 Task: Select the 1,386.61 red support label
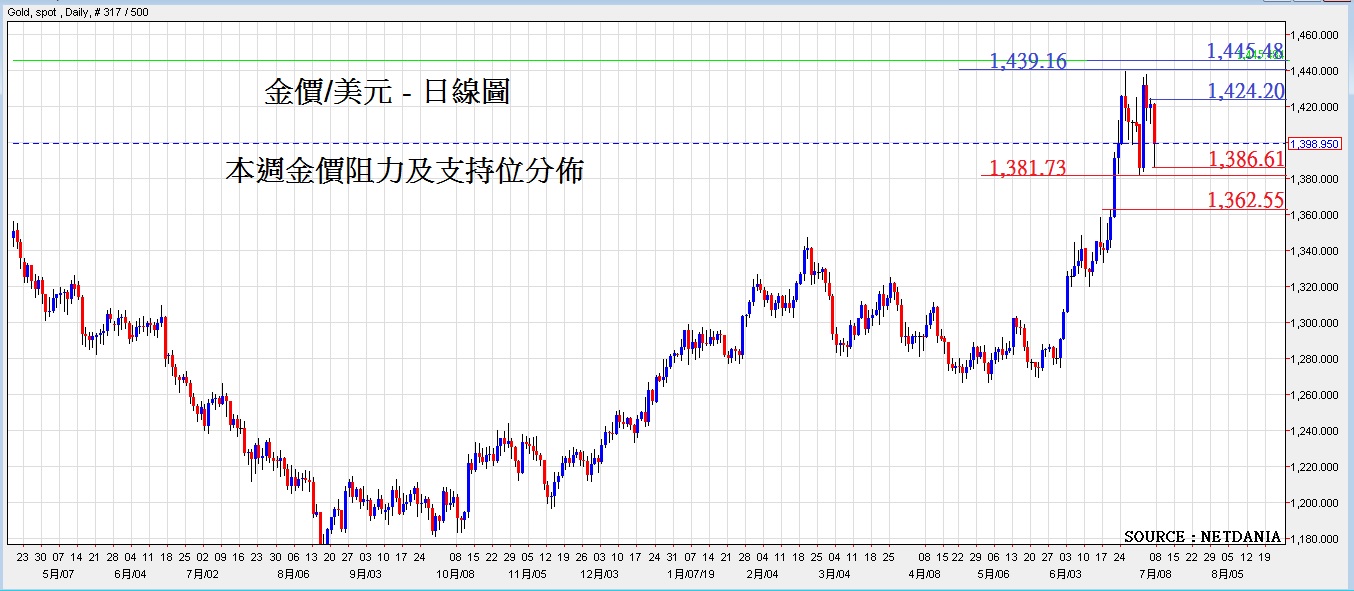coord(1246,159)
